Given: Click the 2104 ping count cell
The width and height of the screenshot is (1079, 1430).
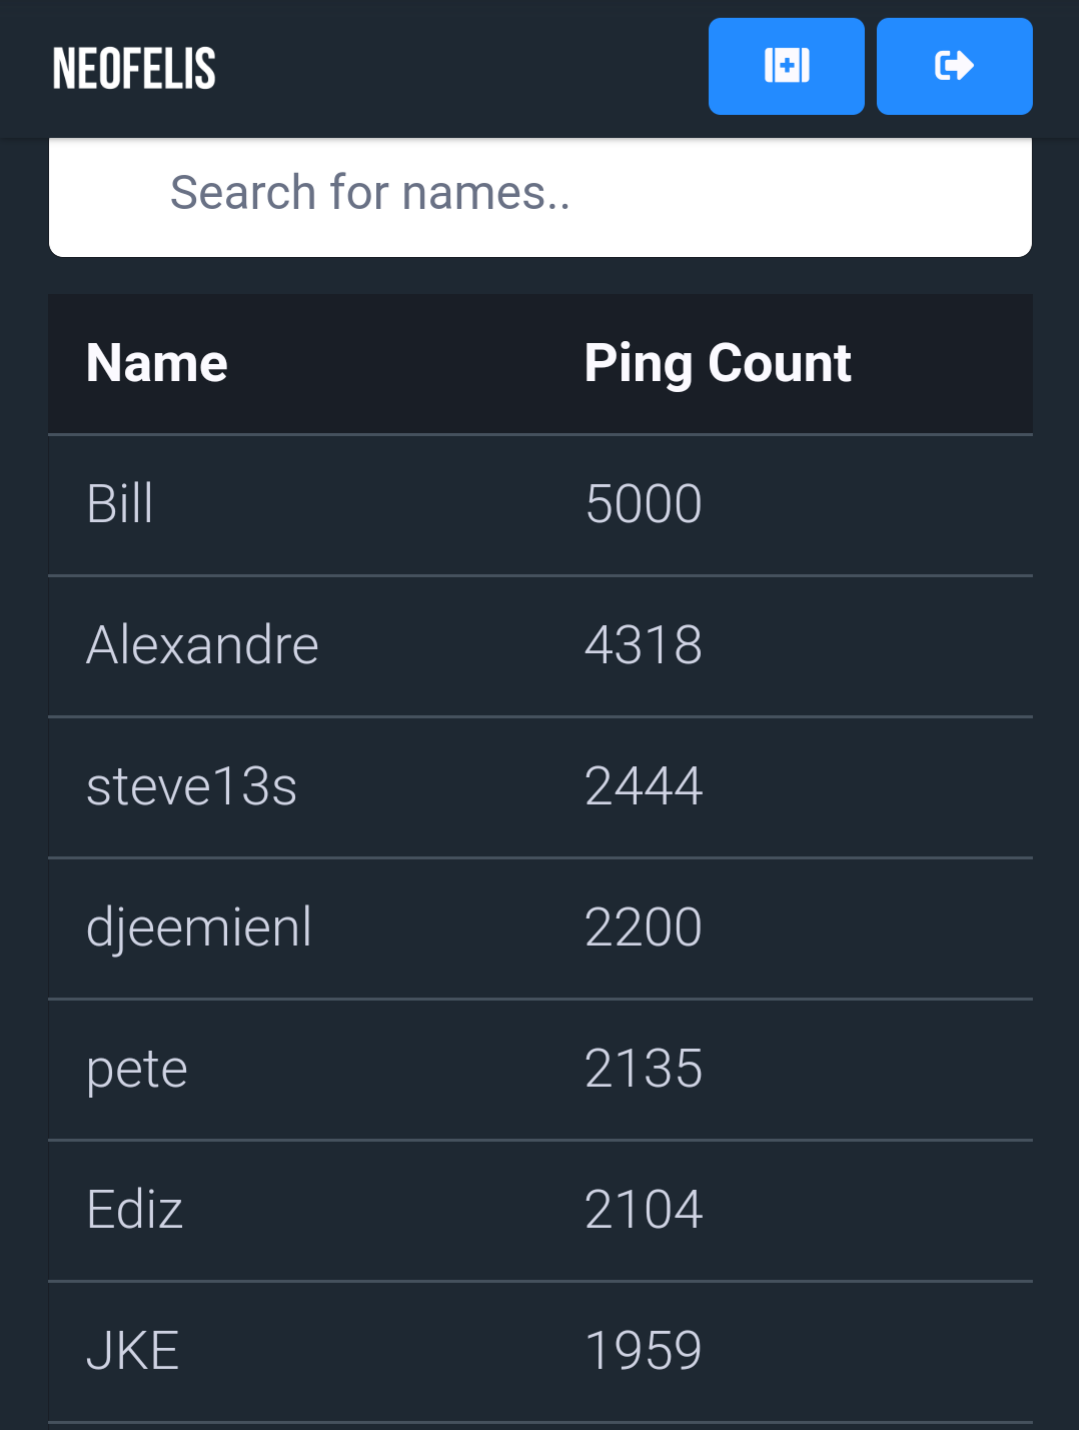Looking at the screenshot, I should [x=644, y=1210].
